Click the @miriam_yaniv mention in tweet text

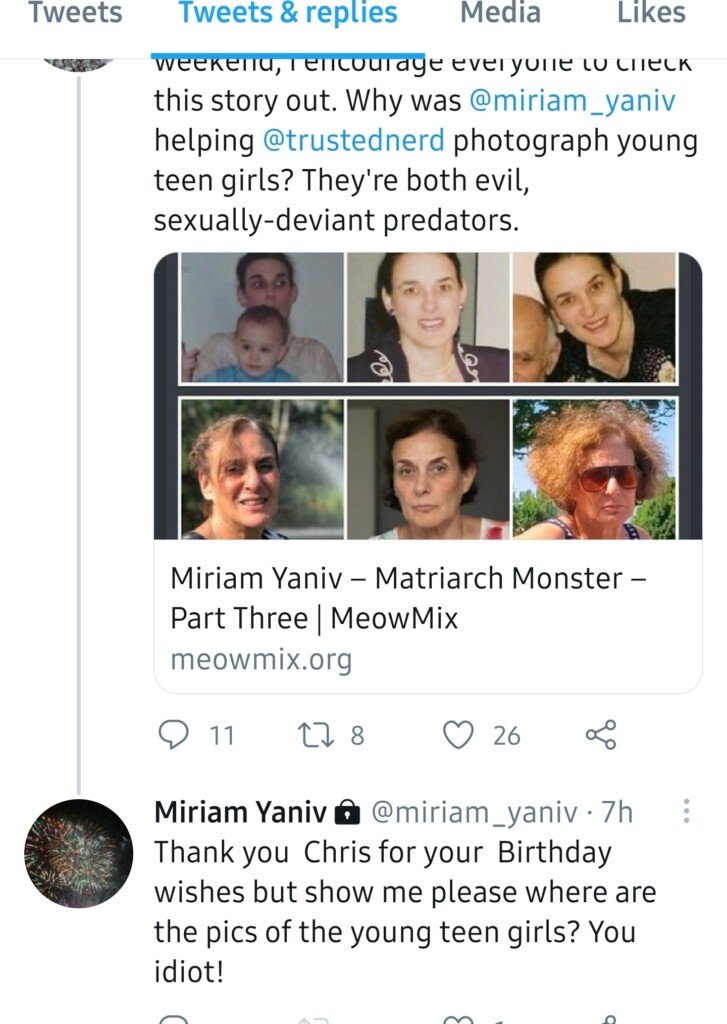click(x=572, y=101)
